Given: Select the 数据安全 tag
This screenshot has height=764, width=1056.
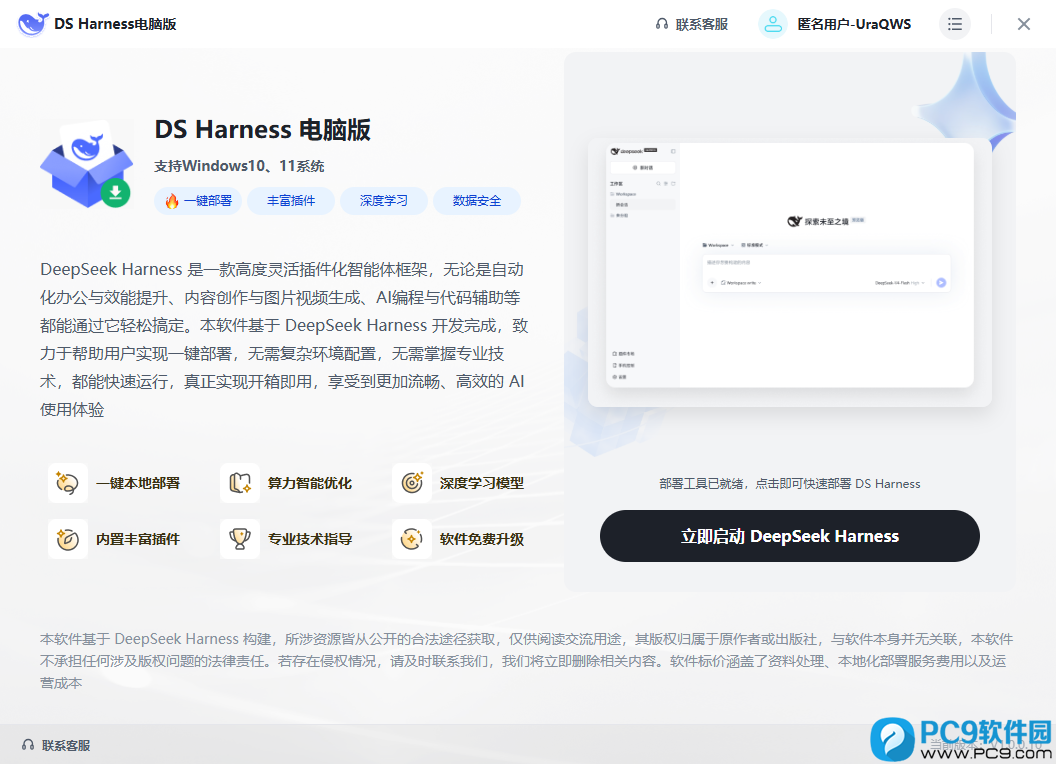Looking at the screenshot, I should coord(477,201).
